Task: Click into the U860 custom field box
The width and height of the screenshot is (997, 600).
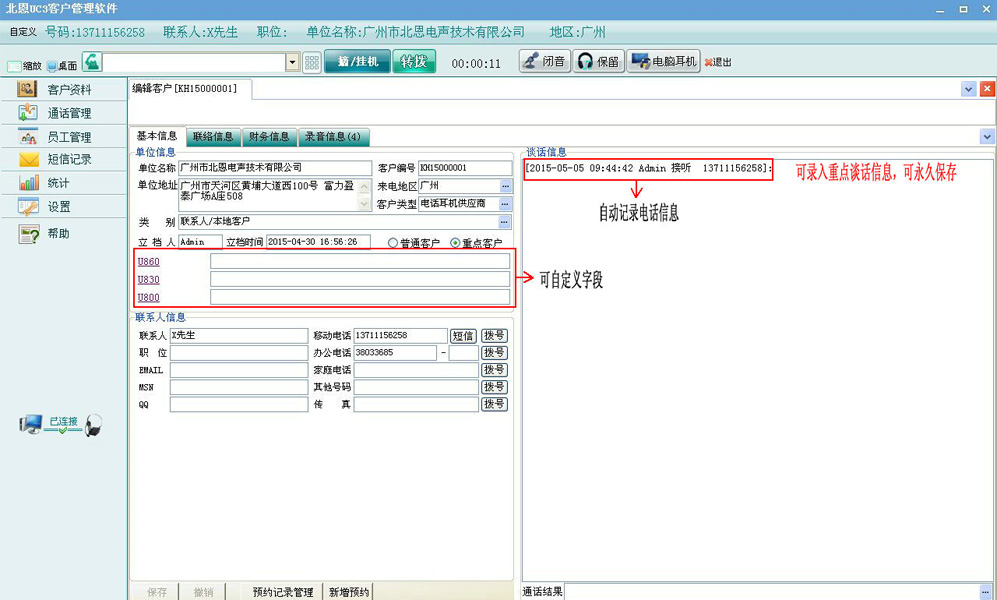Action: tap(360, 261)
